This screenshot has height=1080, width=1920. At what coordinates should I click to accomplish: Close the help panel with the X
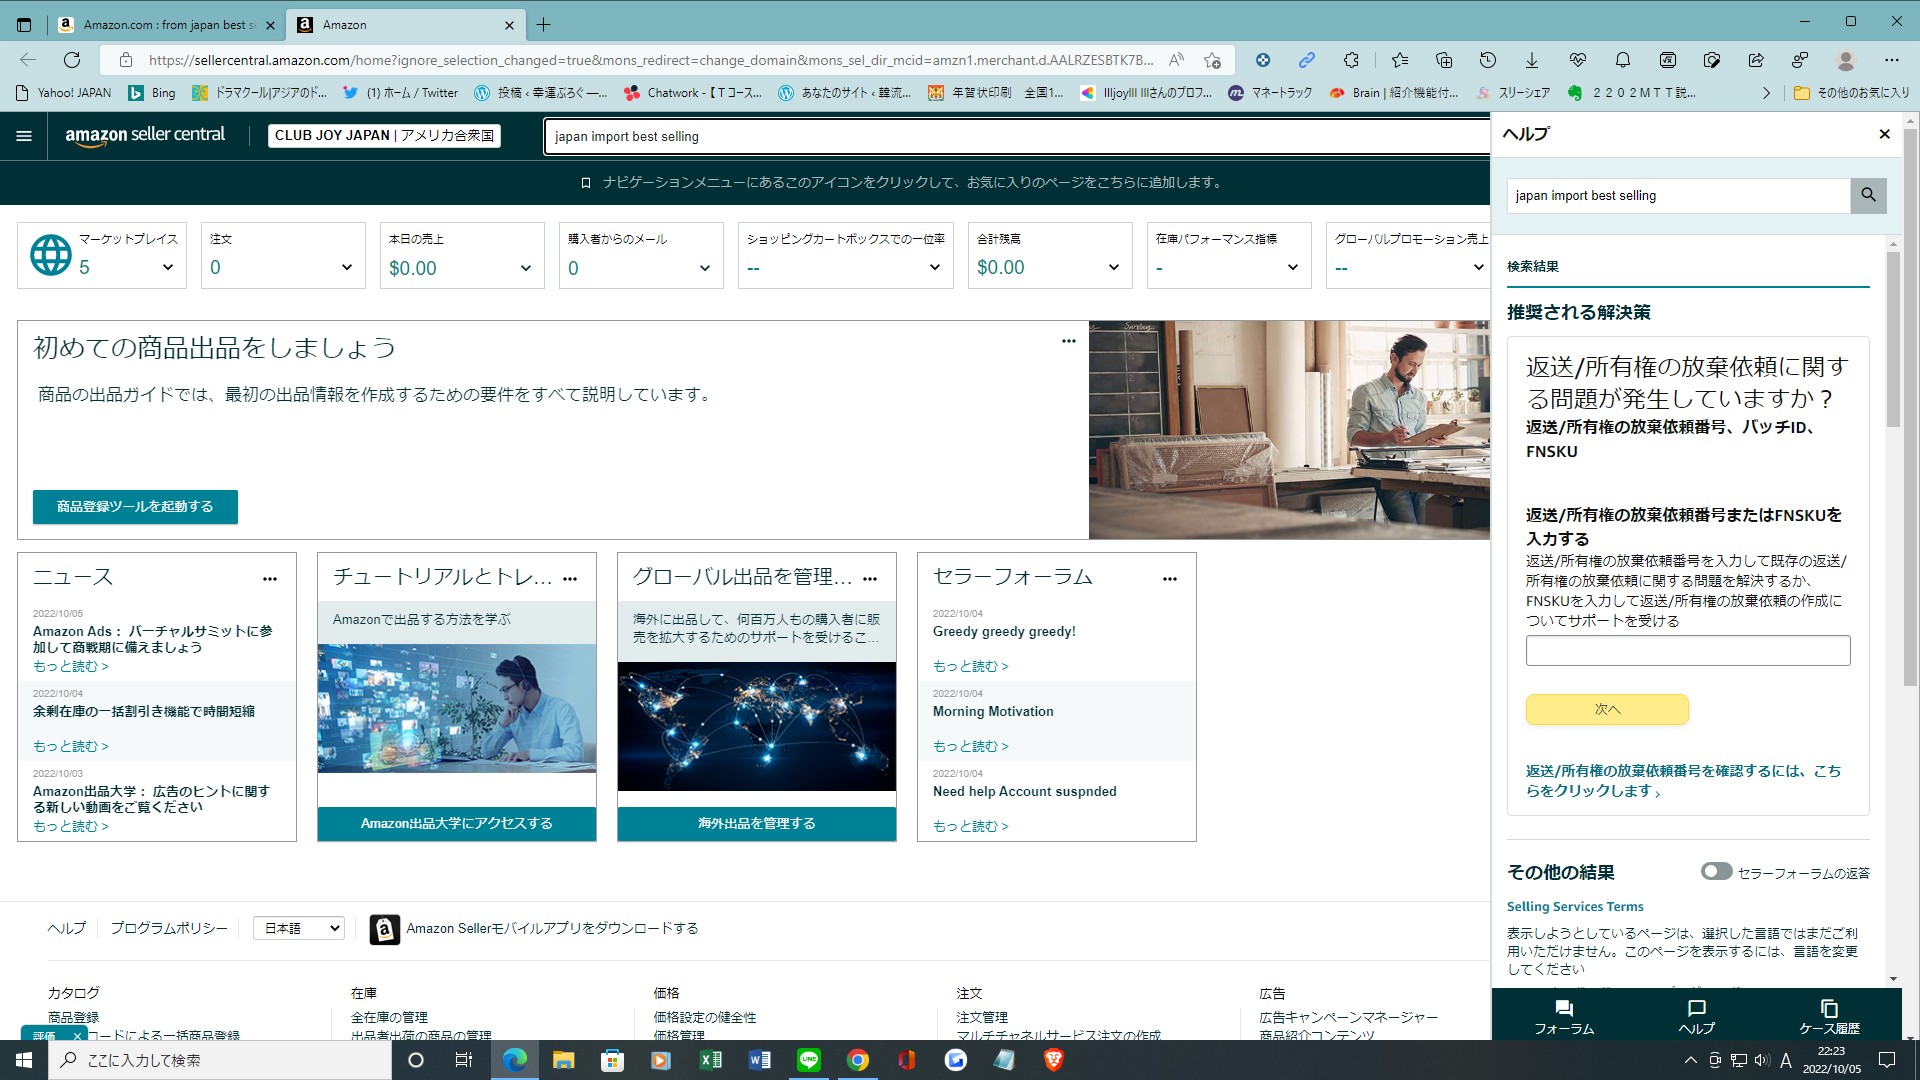[x=1884, y=134]
